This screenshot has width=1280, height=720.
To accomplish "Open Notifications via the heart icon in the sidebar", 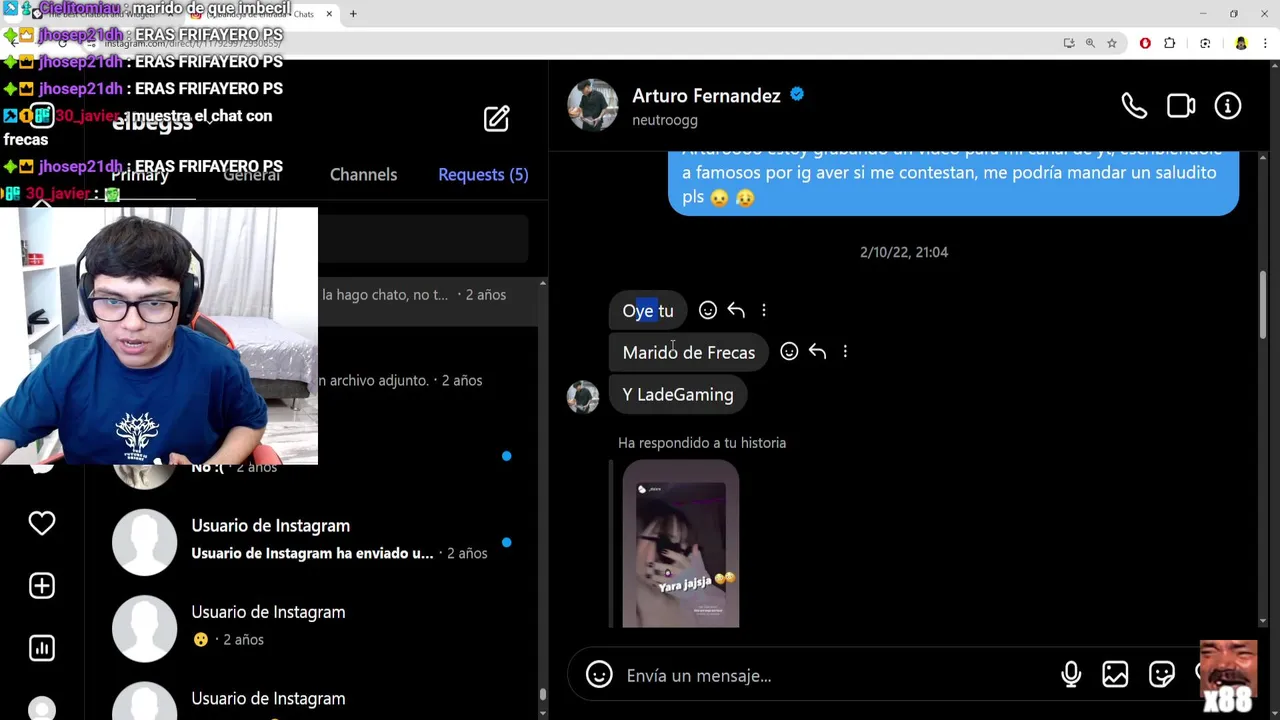I will point(42,523).
